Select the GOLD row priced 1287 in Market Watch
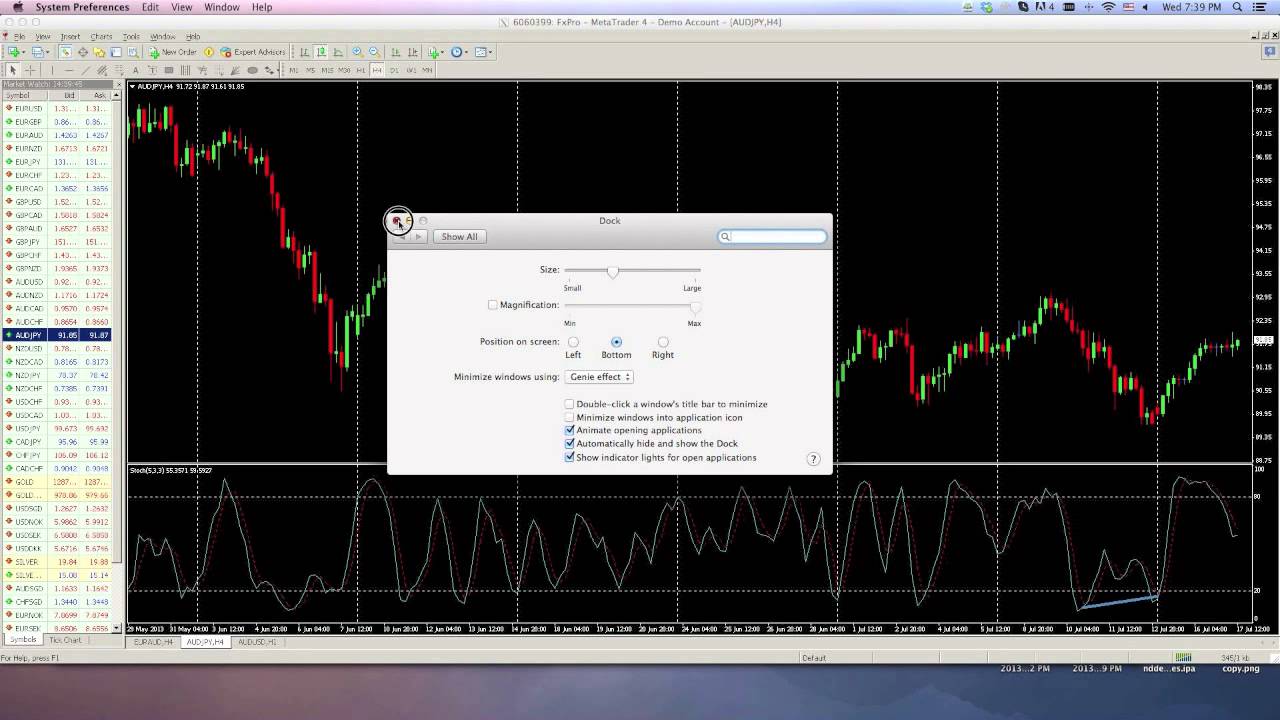1280x720 pixels. click(57, 482)
